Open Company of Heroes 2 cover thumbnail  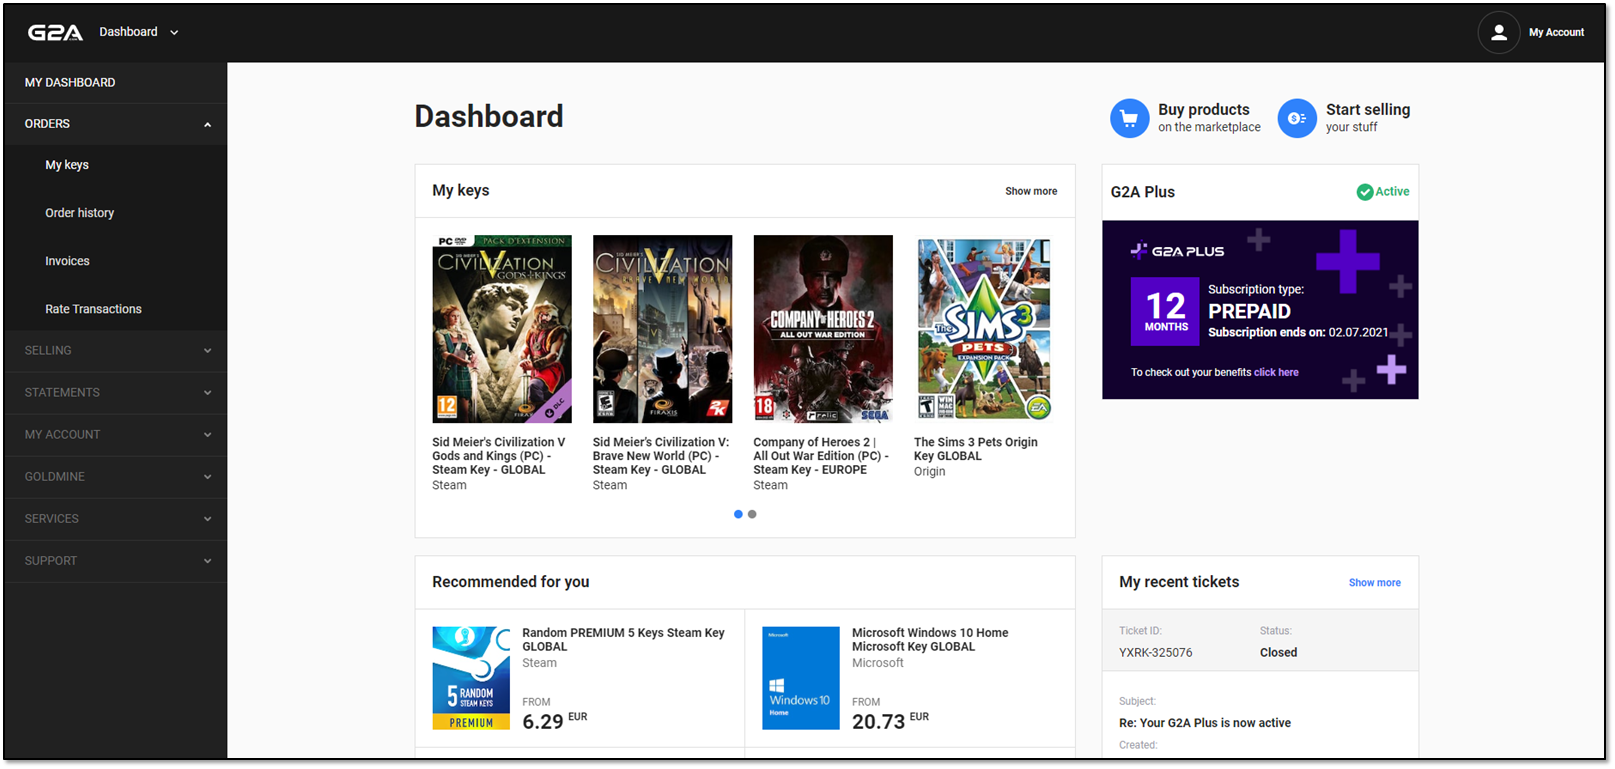[822, 329]
